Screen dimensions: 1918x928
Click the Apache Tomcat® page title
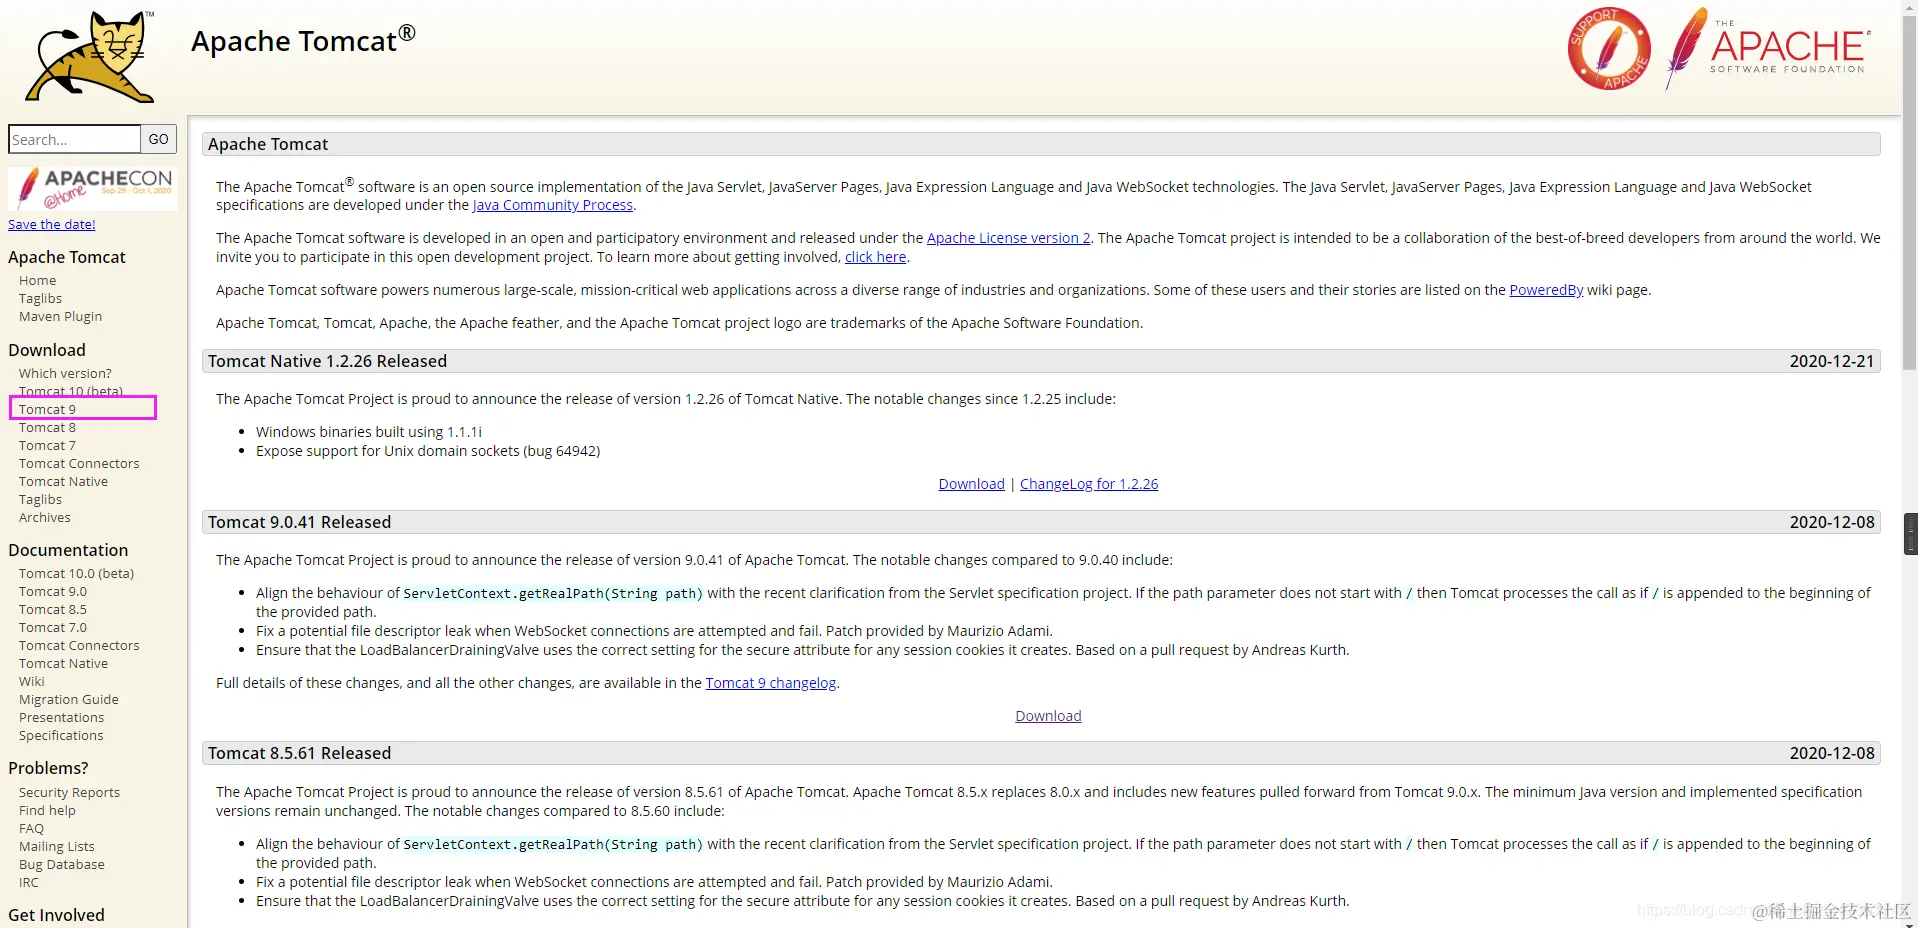point(303,40)
